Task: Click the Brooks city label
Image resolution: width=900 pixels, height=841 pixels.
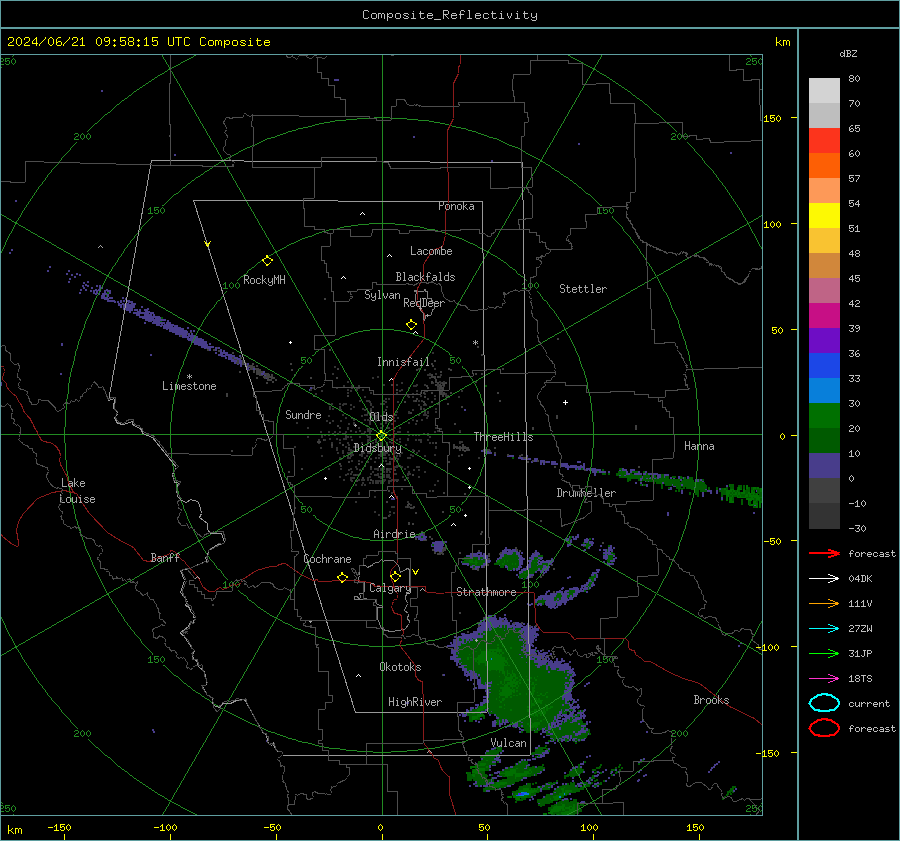Action: point(711,700)
